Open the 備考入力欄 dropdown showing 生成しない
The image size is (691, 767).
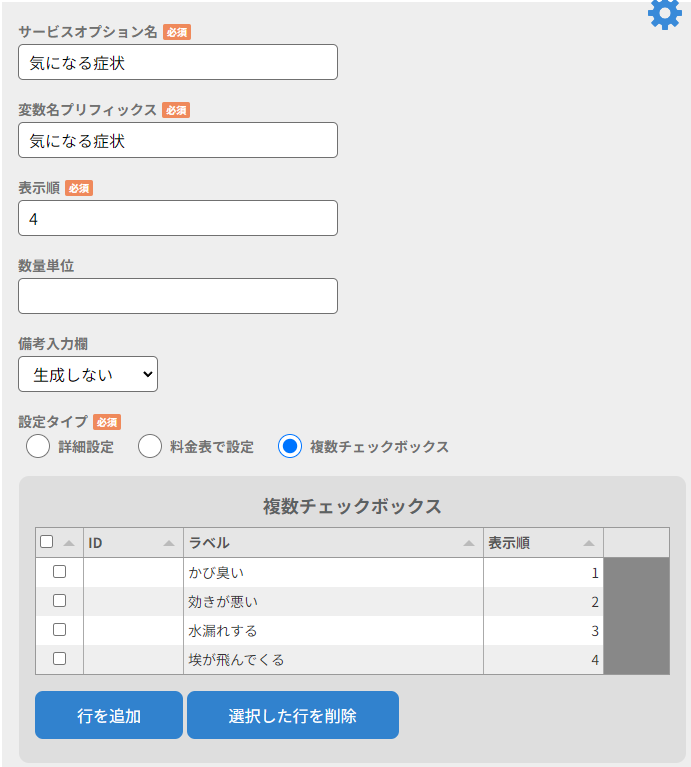click(x=88, y=374)
